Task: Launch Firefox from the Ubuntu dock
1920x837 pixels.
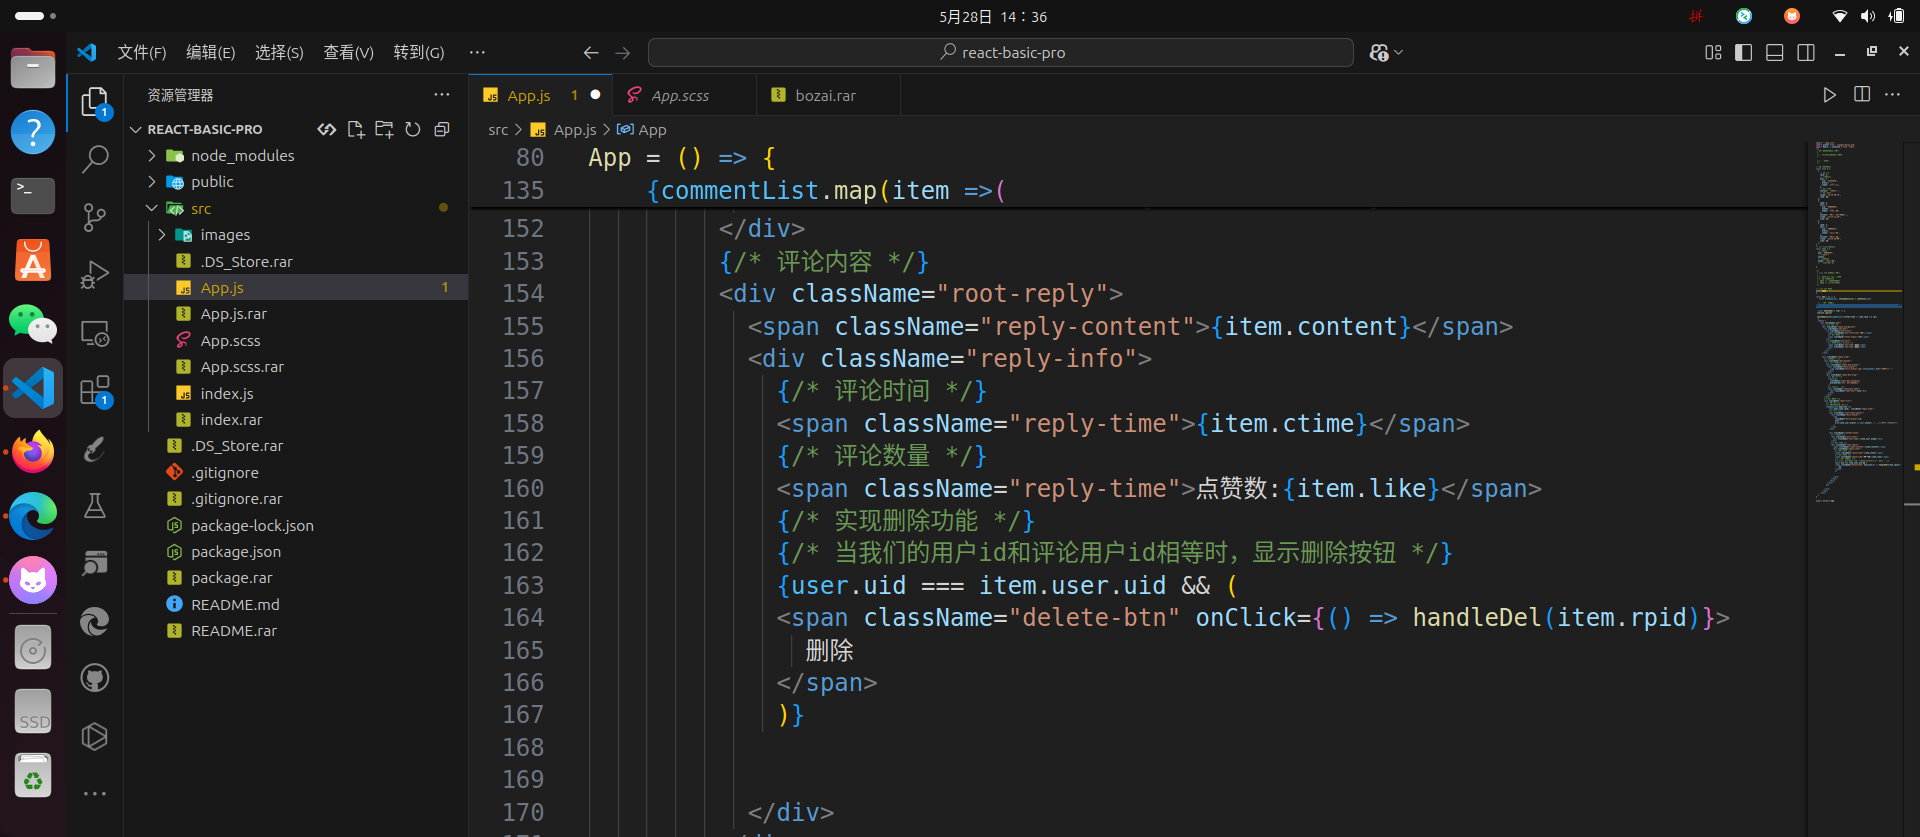Action: click(x=33, y=453)
